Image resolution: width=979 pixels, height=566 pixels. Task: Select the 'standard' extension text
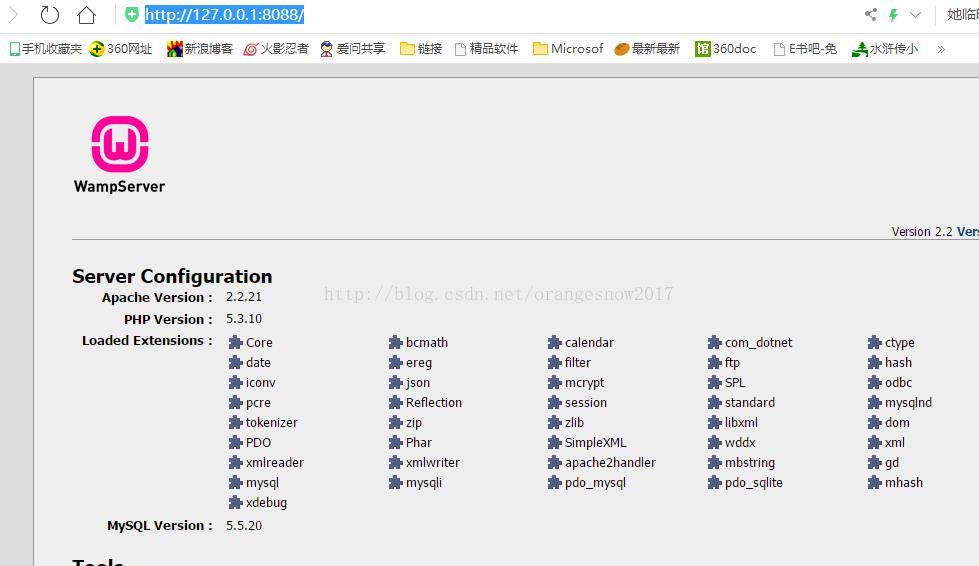click(750, 403)
